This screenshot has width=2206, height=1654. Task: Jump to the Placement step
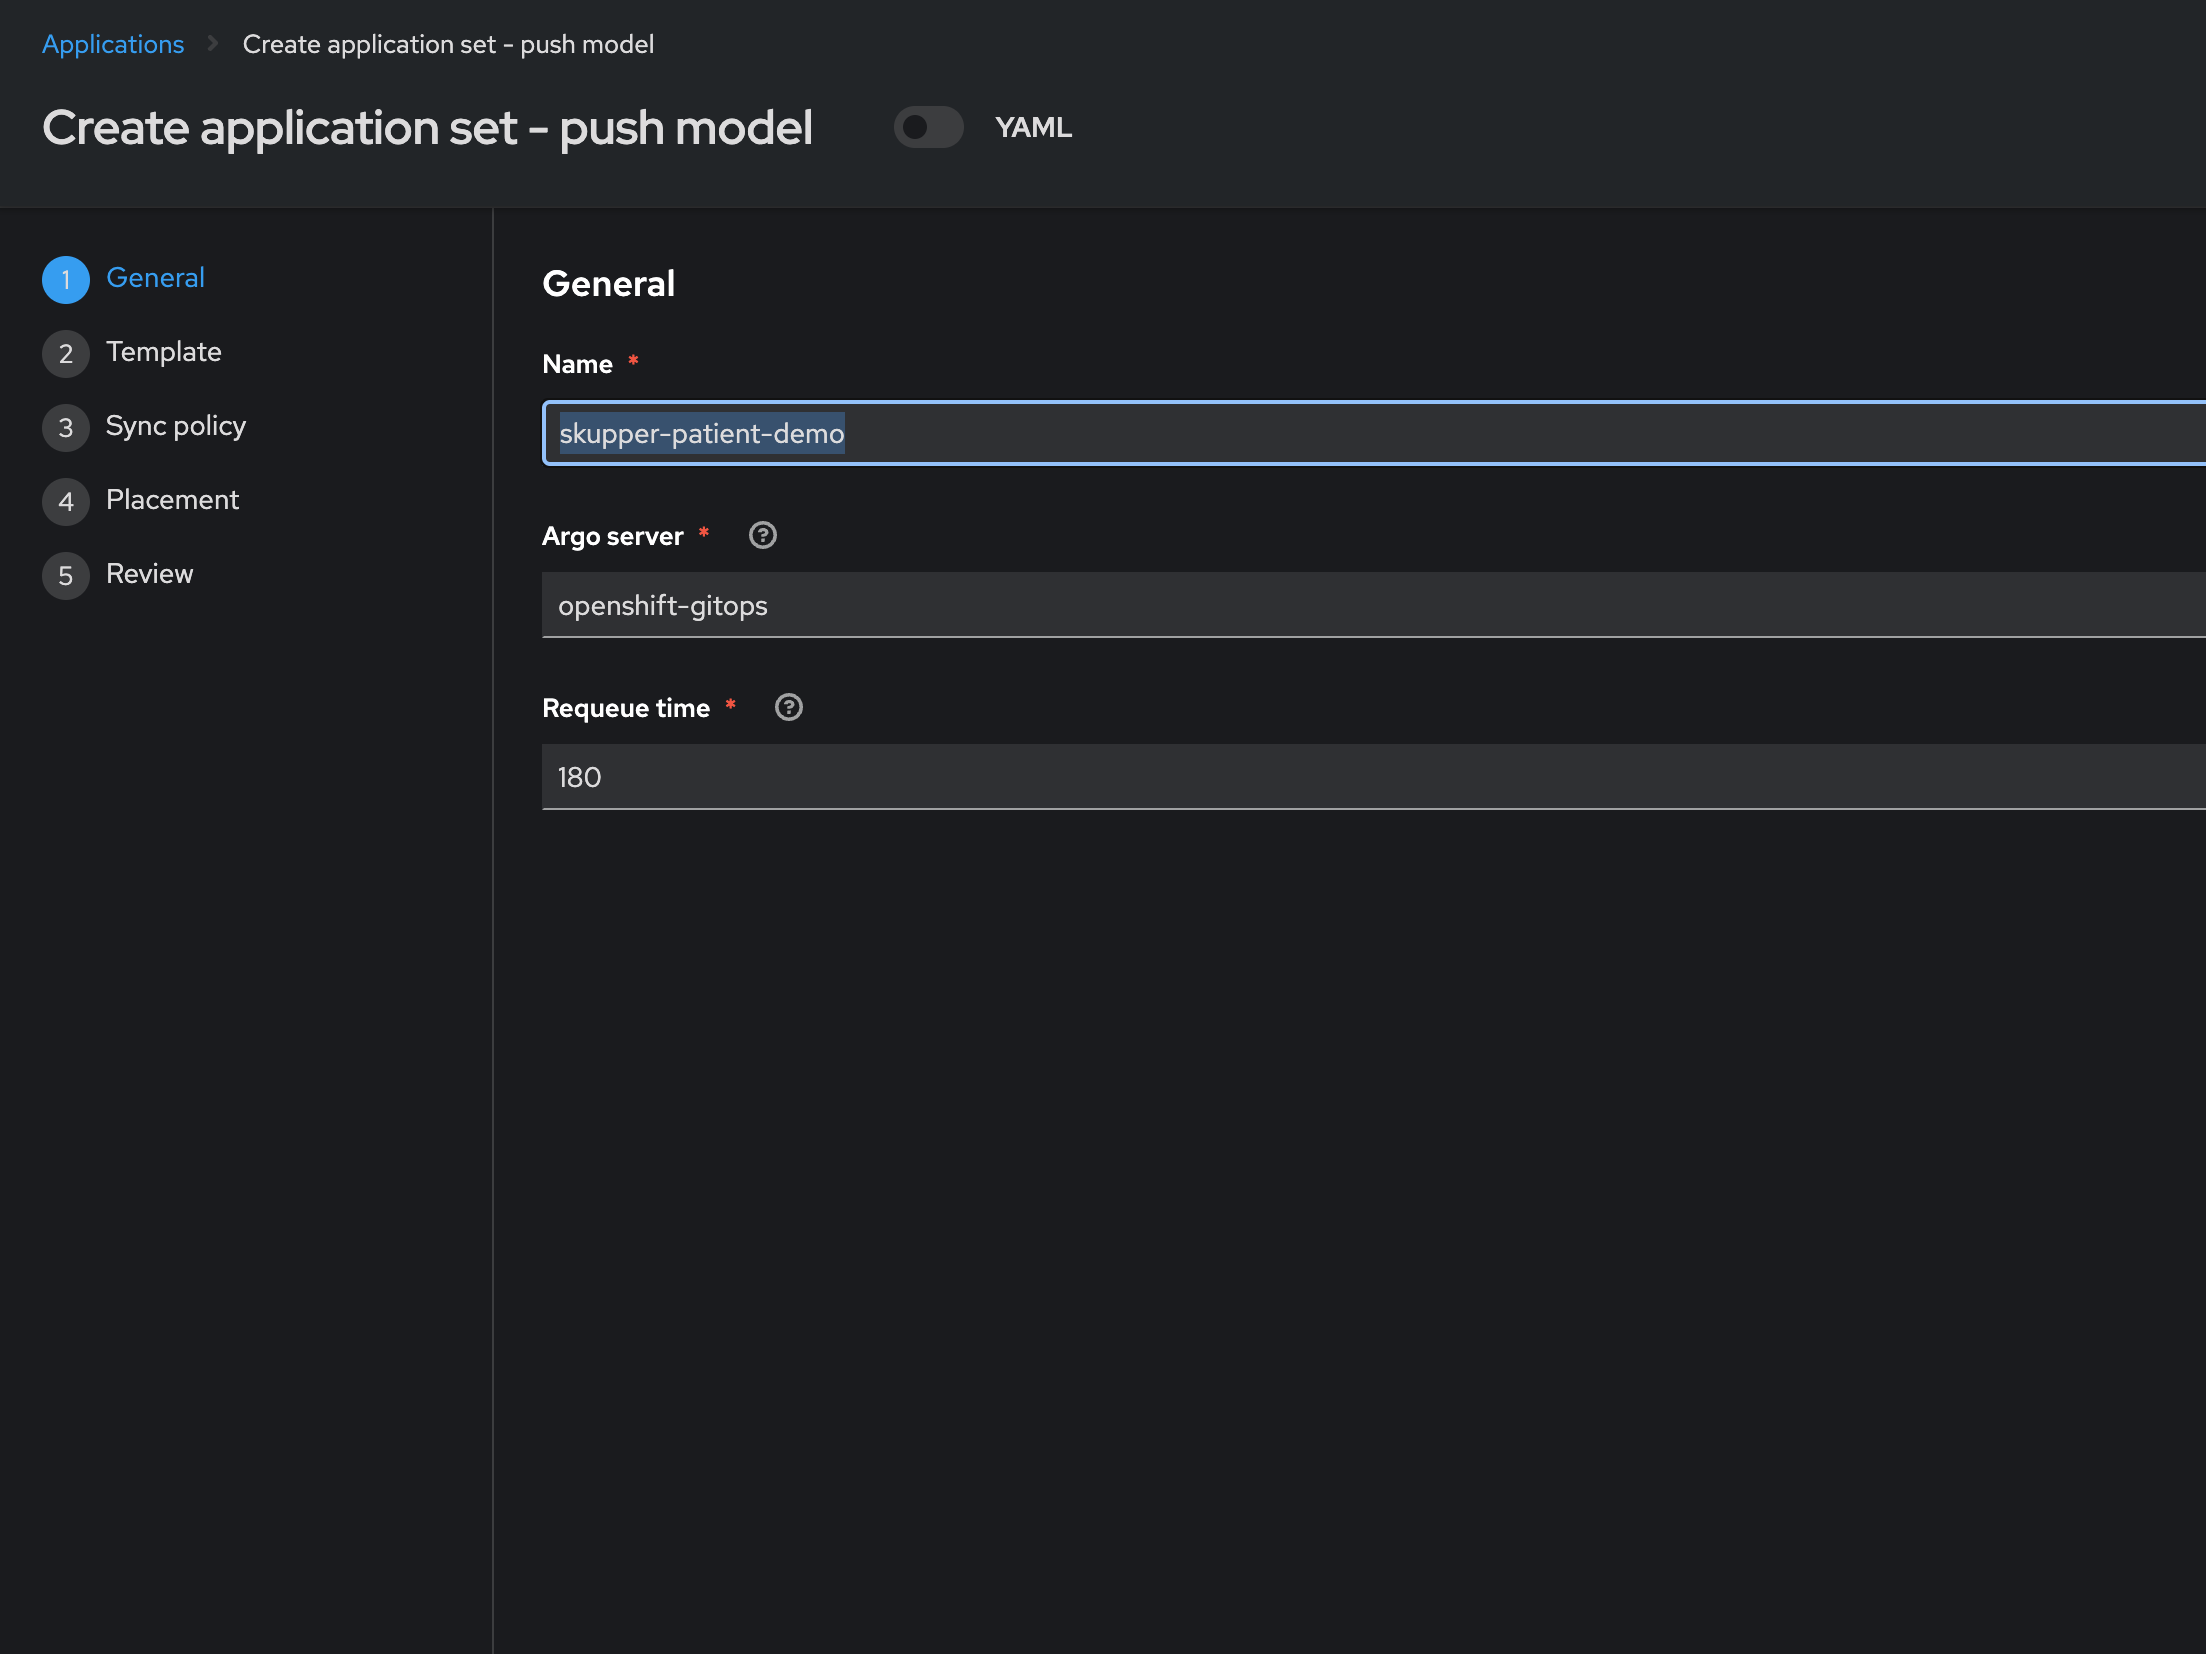172,500
